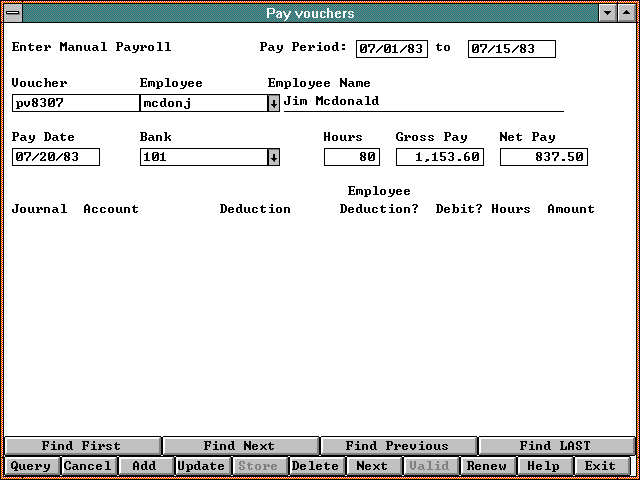The width and height of the screenshot is (640, 480).
Task: Focus the Pay Date input field
Action: (x=57, y=157)
